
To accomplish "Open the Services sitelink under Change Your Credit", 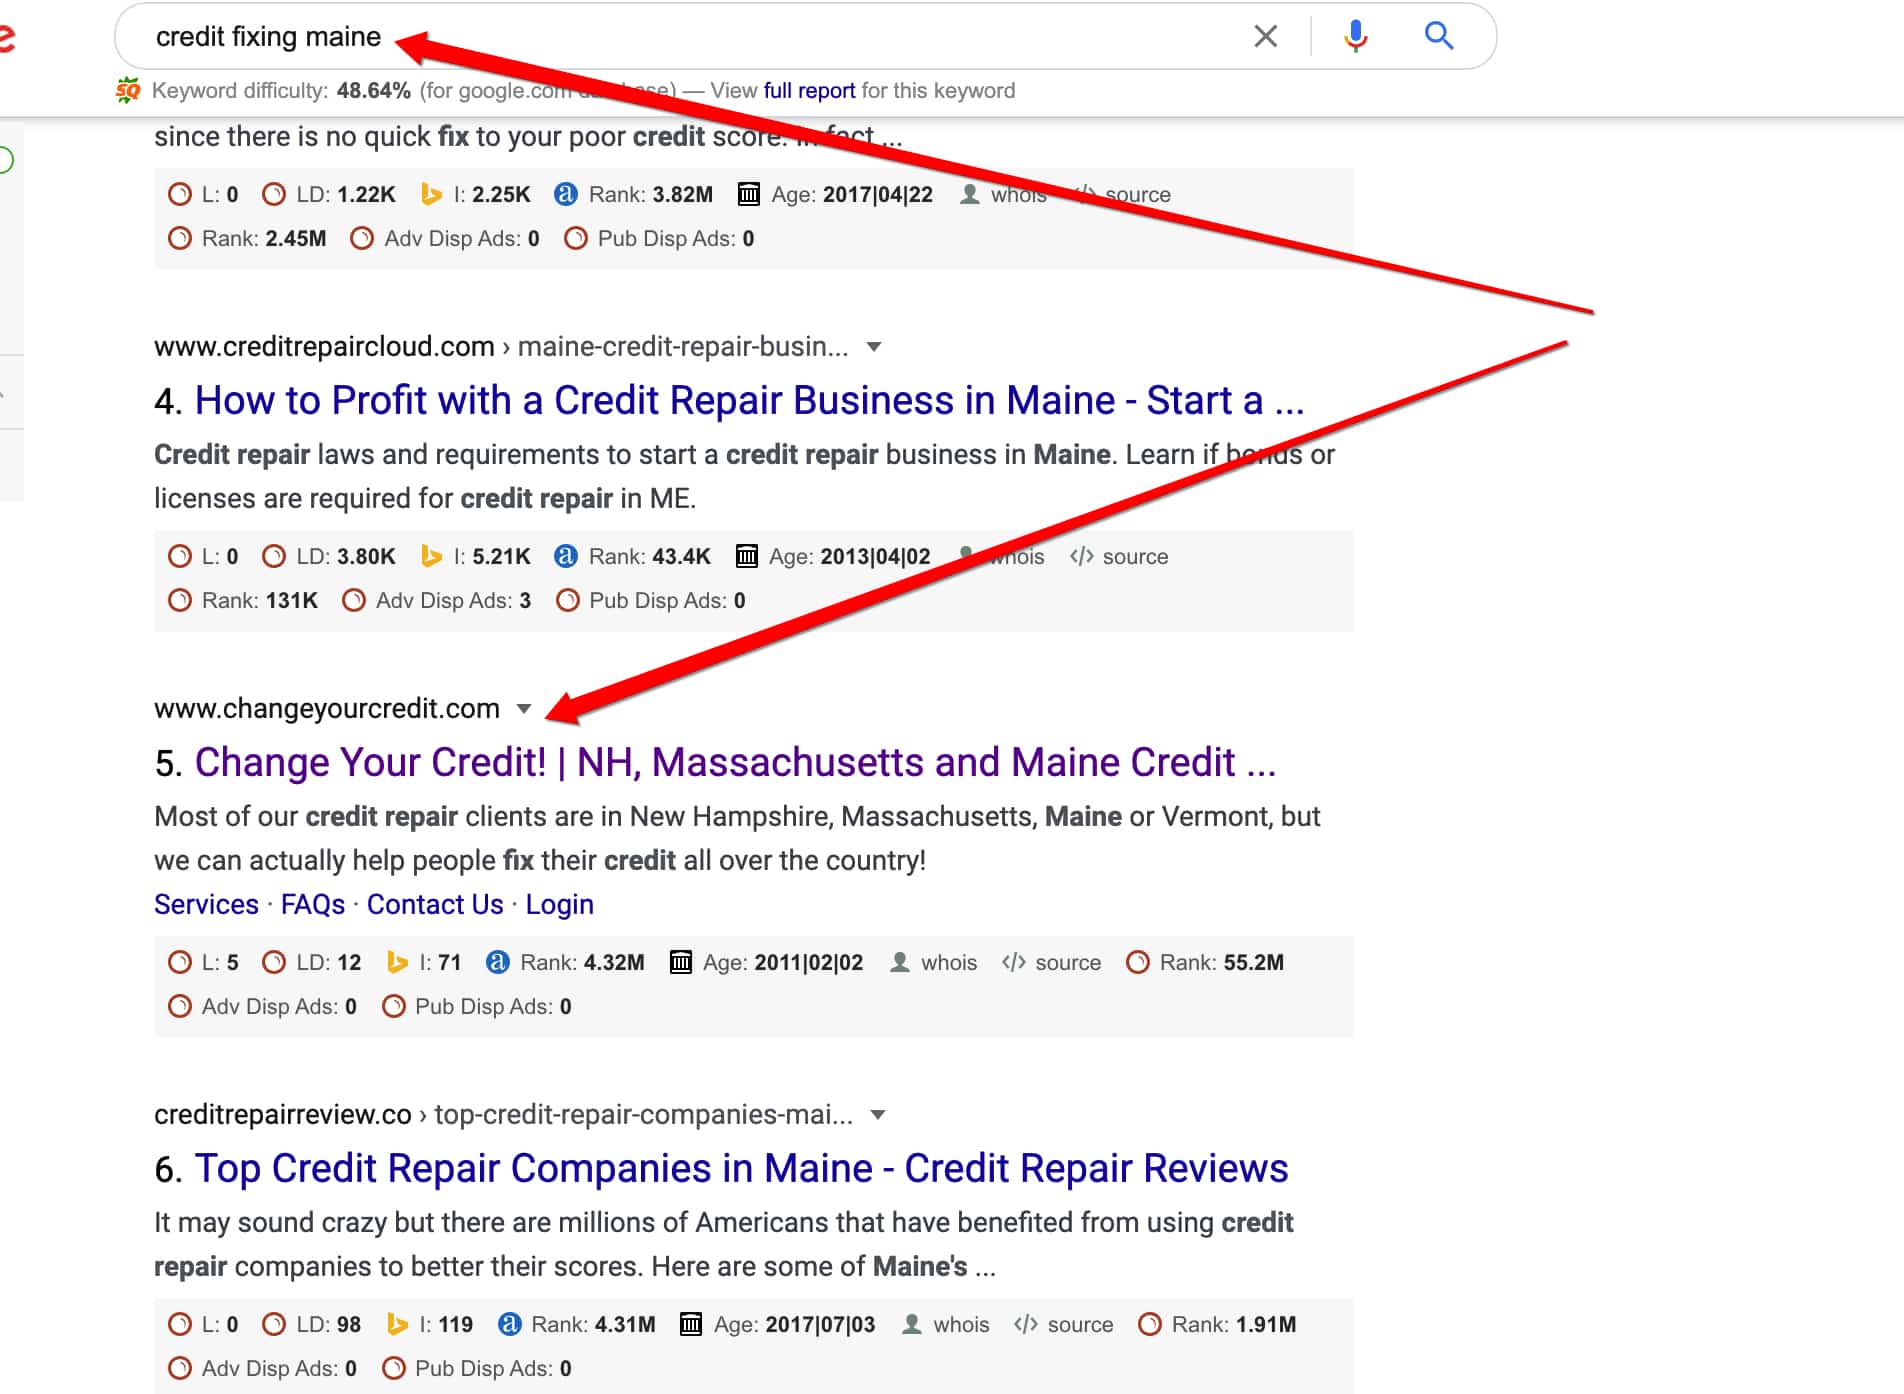I will tap(206, 905).
